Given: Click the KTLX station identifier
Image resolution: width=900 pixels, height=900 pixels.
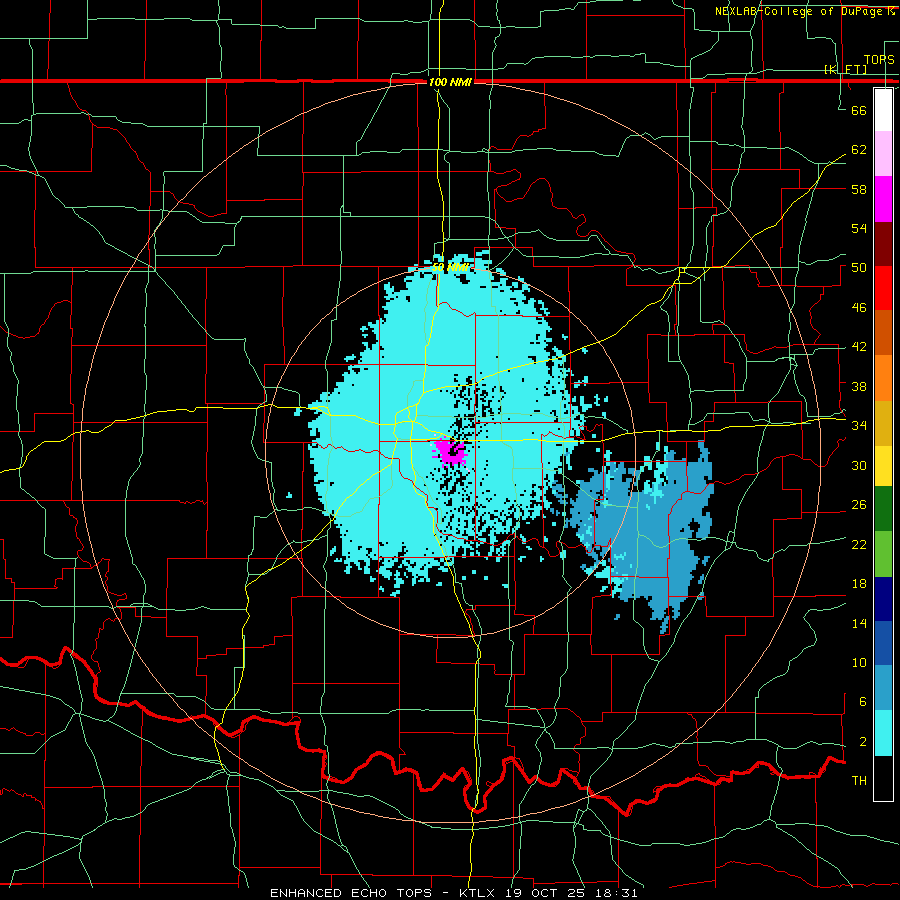Looking at the screenshot, I should coord(479,893).
